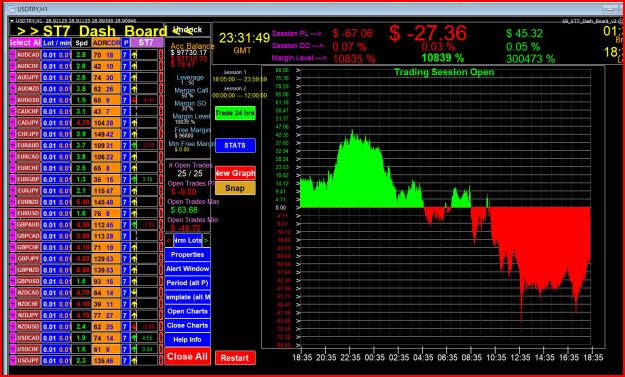Toggle the magenta select box for EURCAD
Screen dimensions: 625x377
coord(12,157)
